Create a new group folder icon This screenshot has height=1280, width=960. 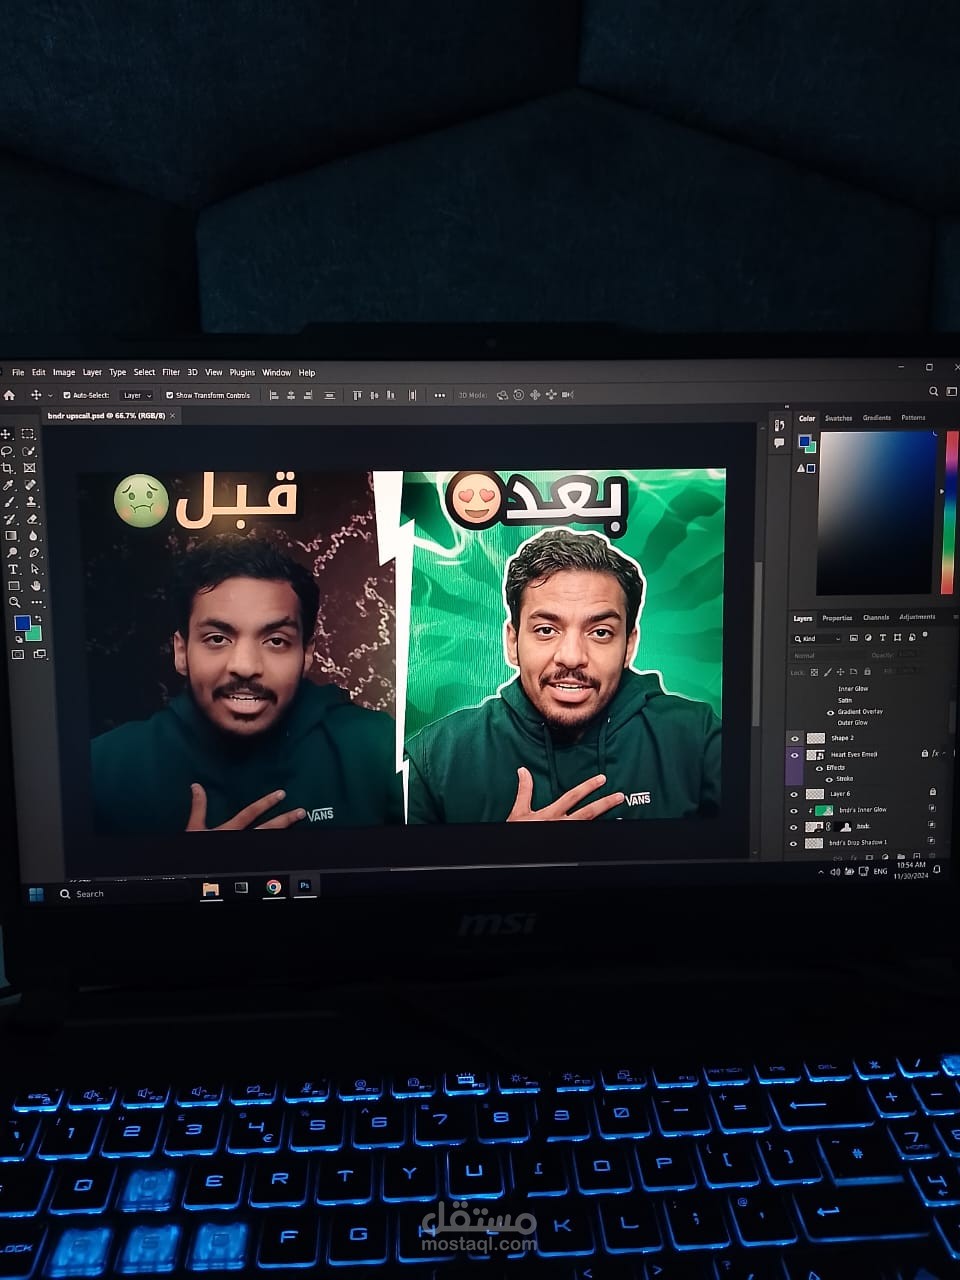pyautogui.click(x=901, y=857)
